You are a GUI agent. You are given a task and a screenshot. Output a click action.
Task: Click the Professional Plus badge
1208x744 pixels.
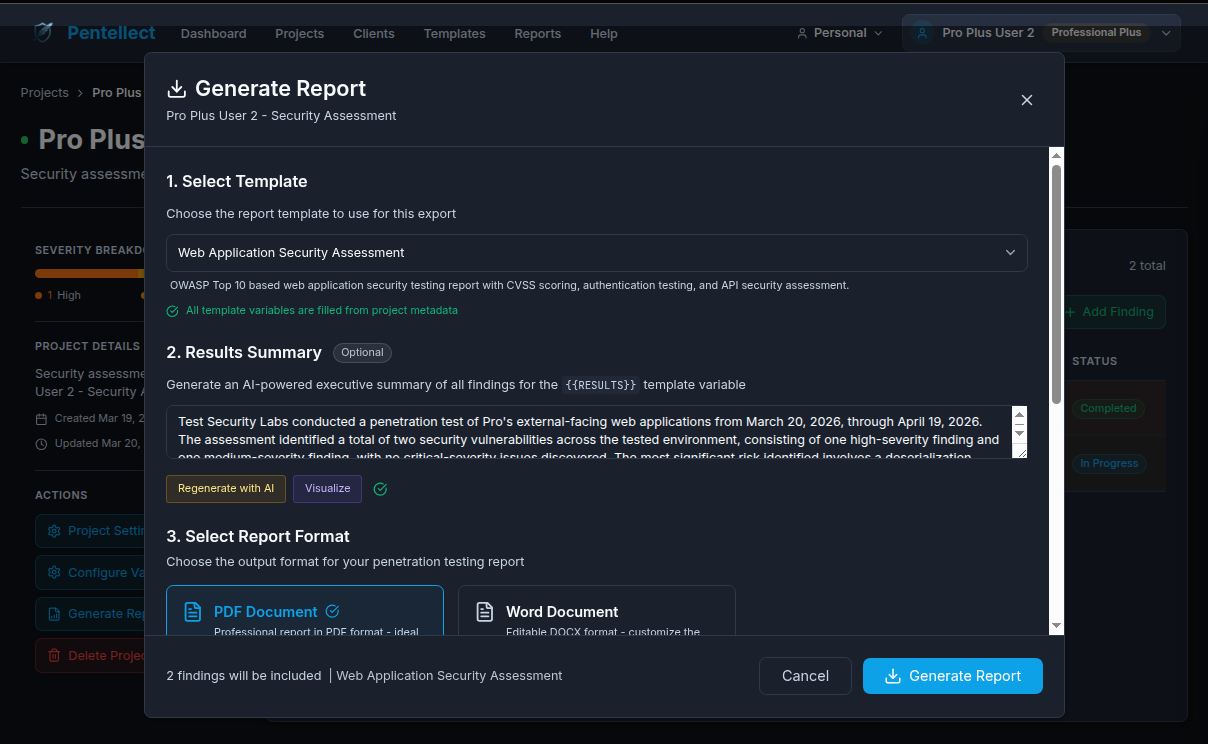tap(1096, 33)
